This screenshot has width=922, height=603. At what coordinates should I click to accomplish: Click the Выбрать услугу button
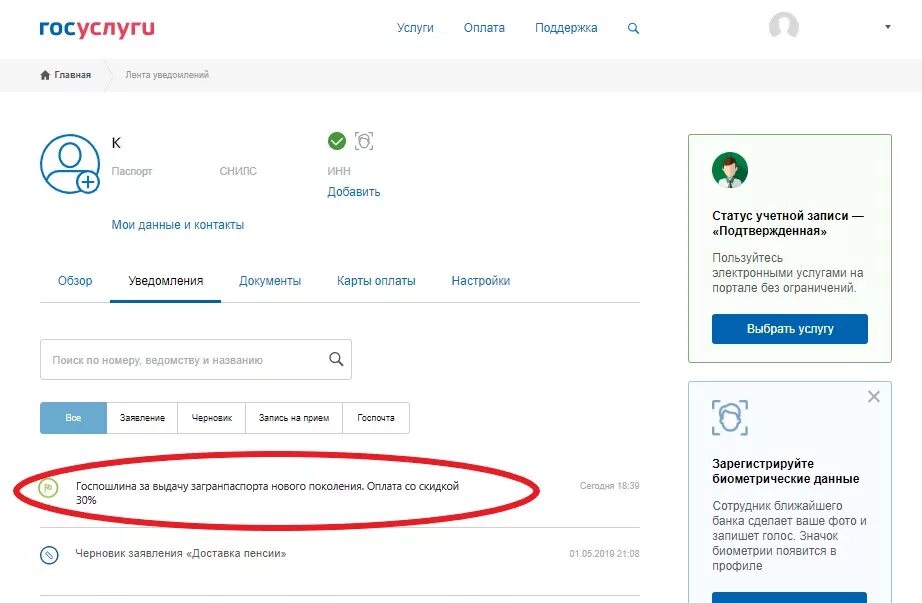(x=790, y=329)
